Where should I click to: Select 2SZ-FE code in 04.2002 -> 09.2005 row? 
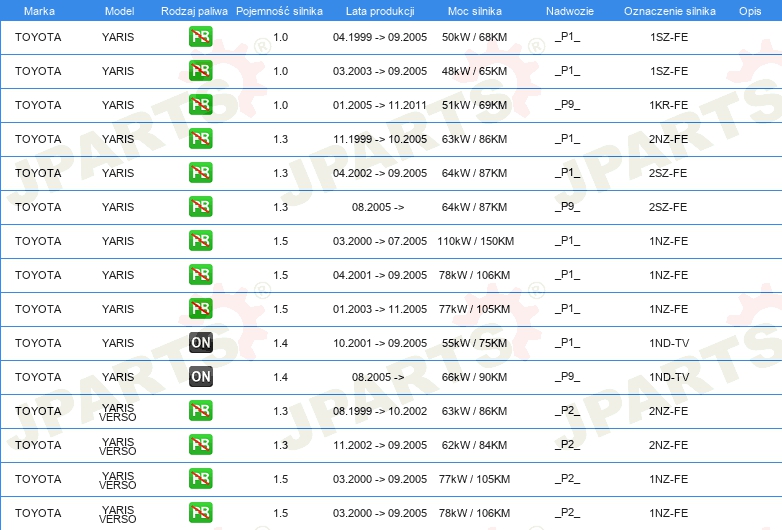point(668,173)
